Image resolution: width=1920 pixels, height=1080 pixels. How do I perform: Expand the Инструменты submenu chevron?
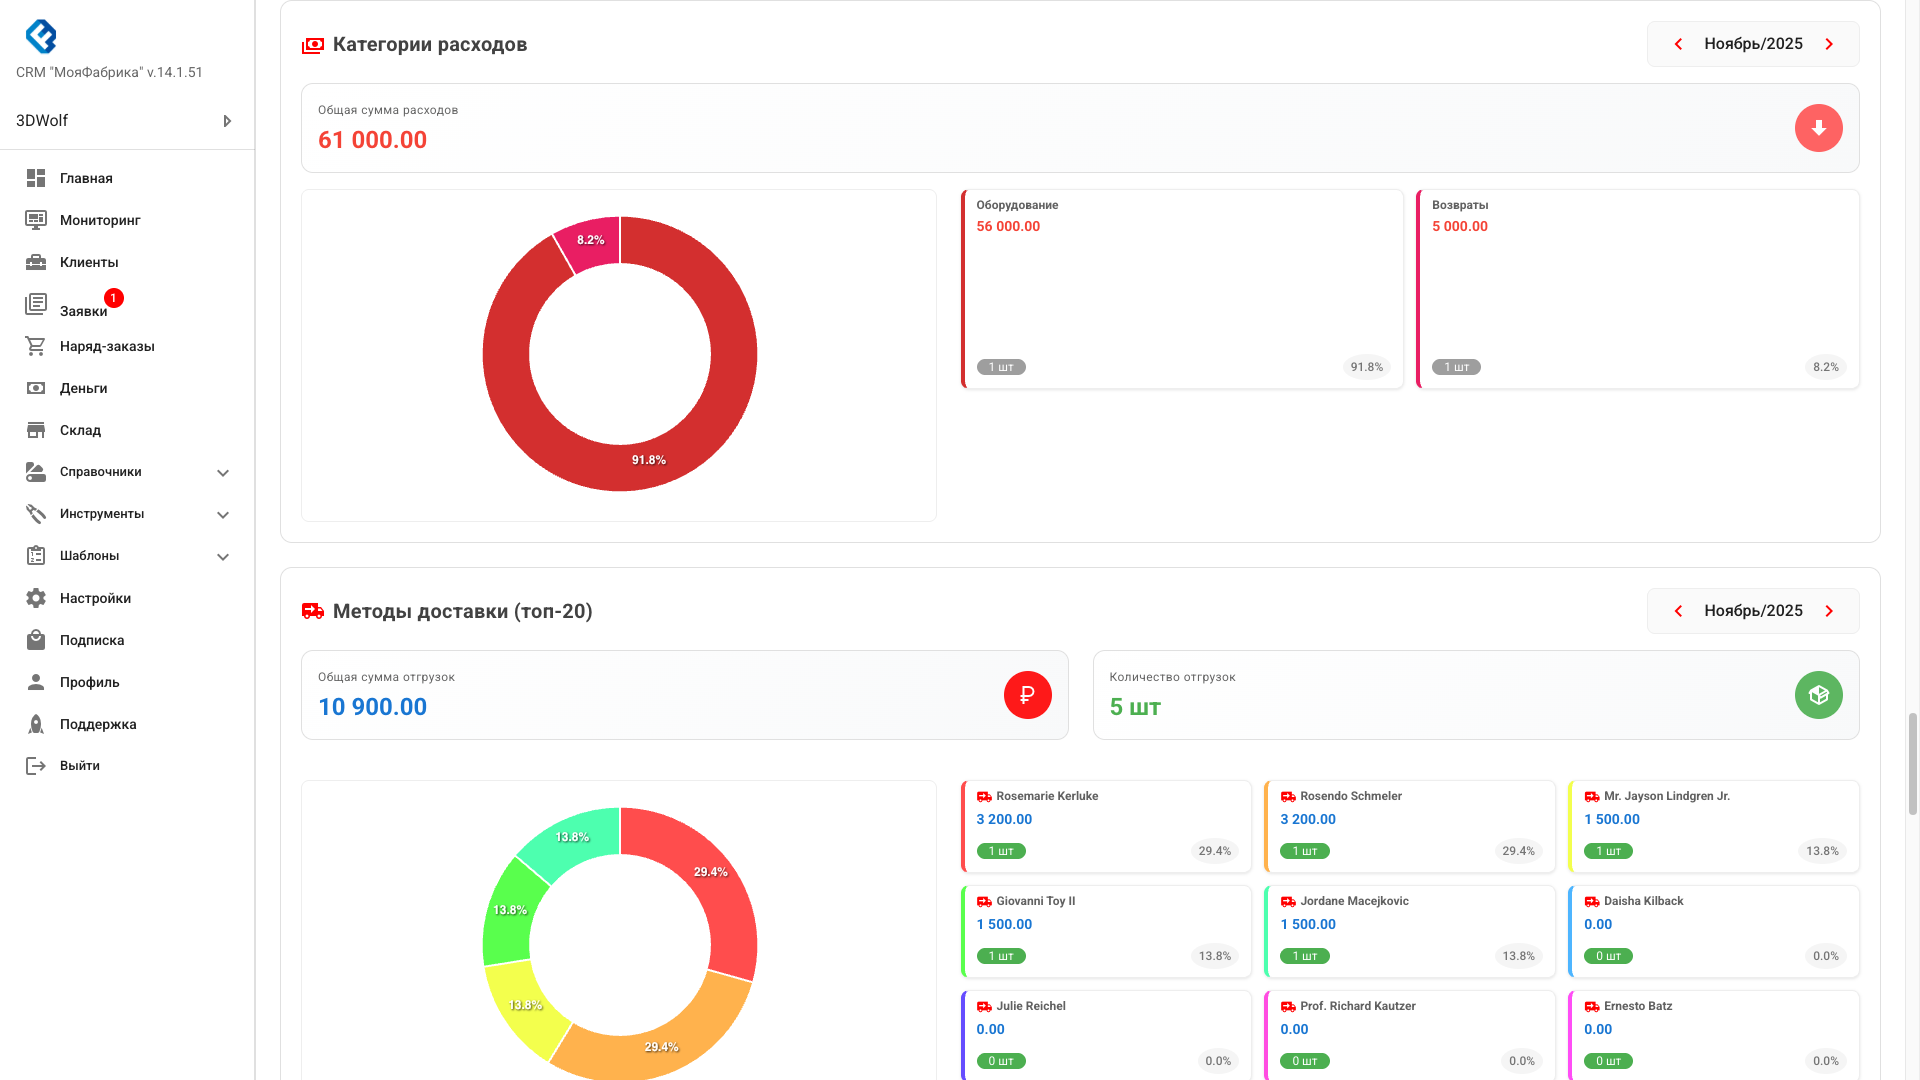click(x=223, y=515)
